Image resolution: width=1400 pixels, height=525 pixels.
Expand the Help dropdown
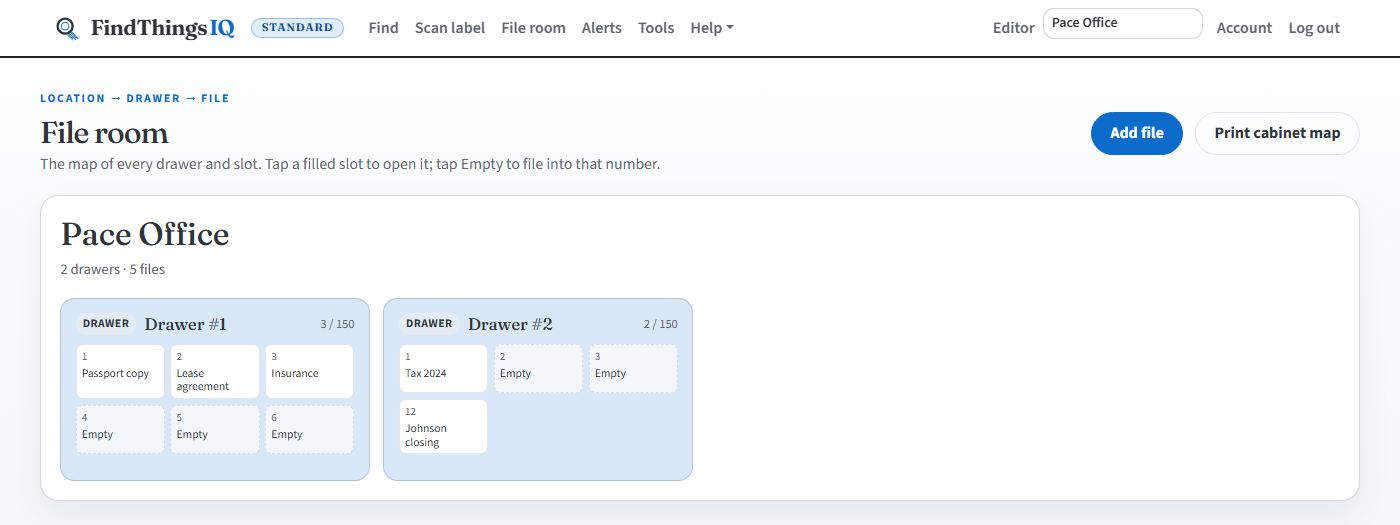pyautogui.click(x=712, y=28)
